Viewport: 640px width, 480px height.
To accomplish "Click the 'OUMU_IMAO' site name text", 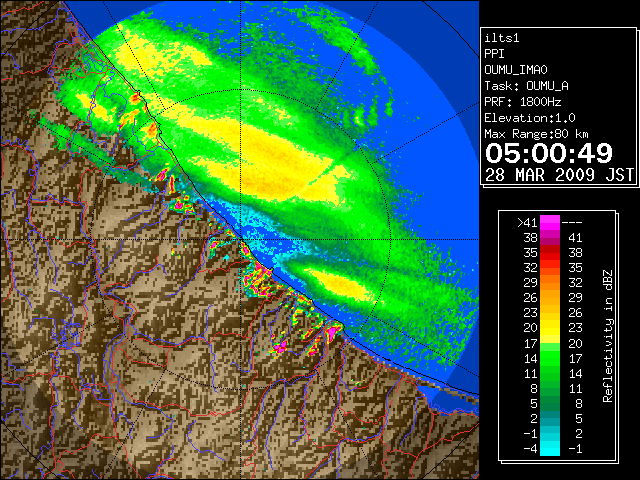I will 516,70.
